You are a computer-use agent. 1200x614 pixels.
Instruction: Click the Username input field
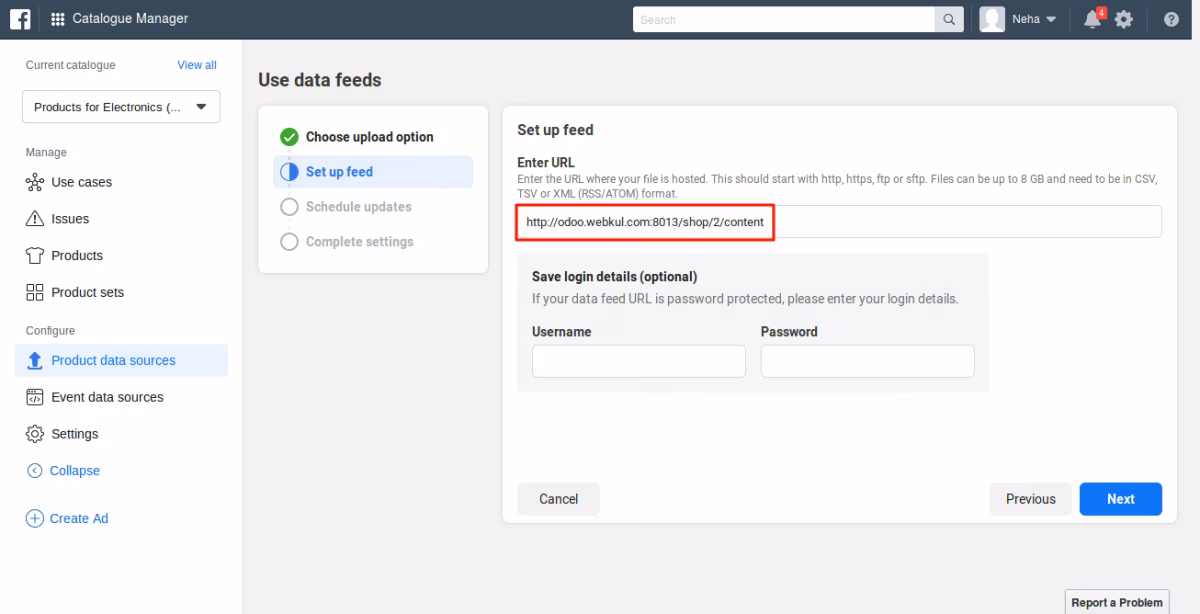[639, 361]
